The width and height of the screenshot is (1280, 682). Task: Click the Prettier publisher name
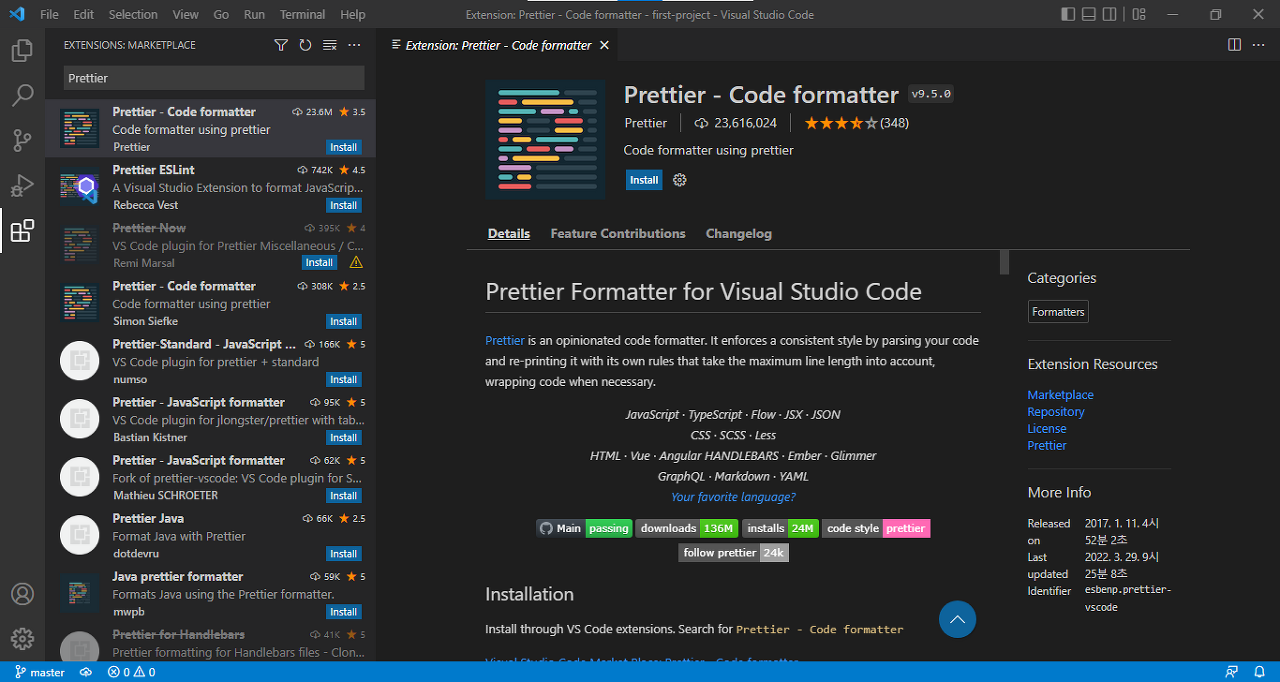pyautogui.click(x=645, y=123)
